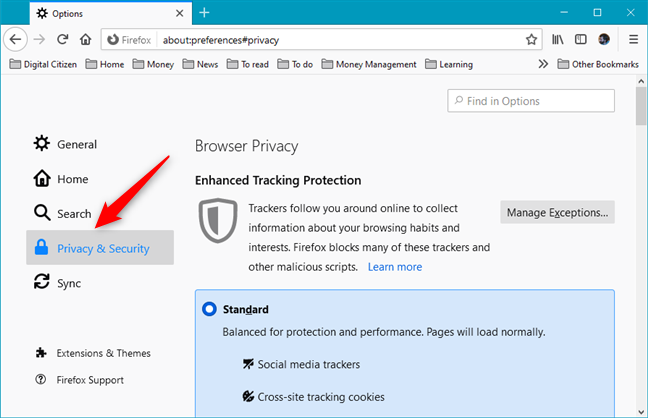Open the Money Management bookmarks folder
The height and width of the screenshot is (418, 648).
(369, 64)
